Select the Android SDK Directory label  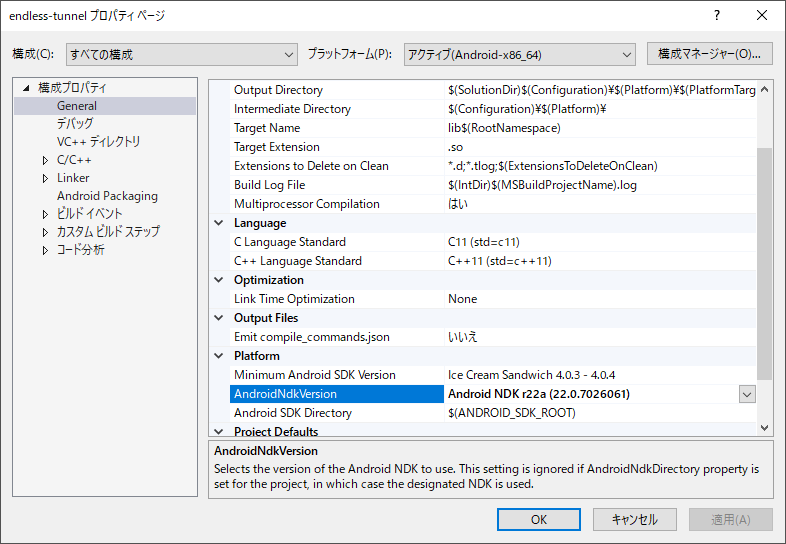pyautogui.click(x=293, y=413)
